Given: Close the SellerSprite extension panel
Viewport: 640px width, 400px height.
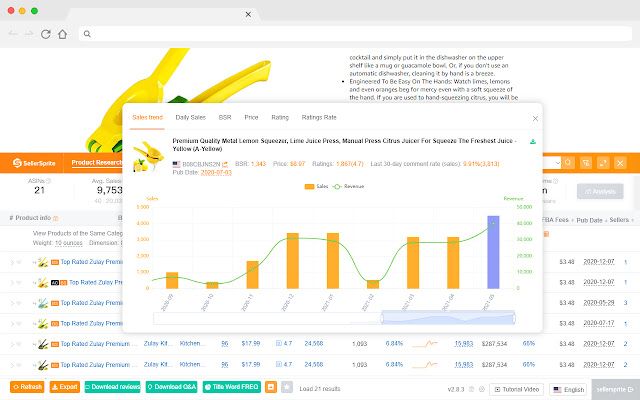Looking at the screenshot, I should [620, 163].
